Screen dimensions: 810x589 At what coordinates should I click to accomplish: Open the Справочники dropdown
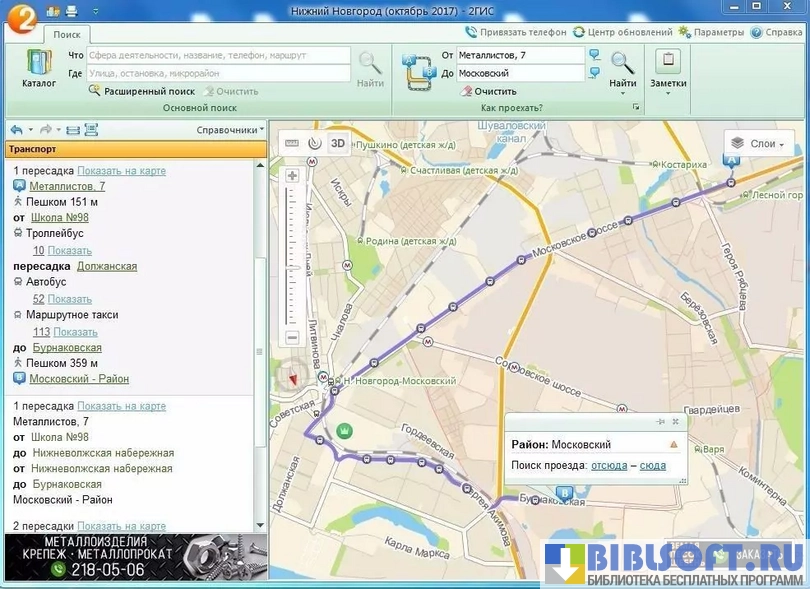pos(230,129)
